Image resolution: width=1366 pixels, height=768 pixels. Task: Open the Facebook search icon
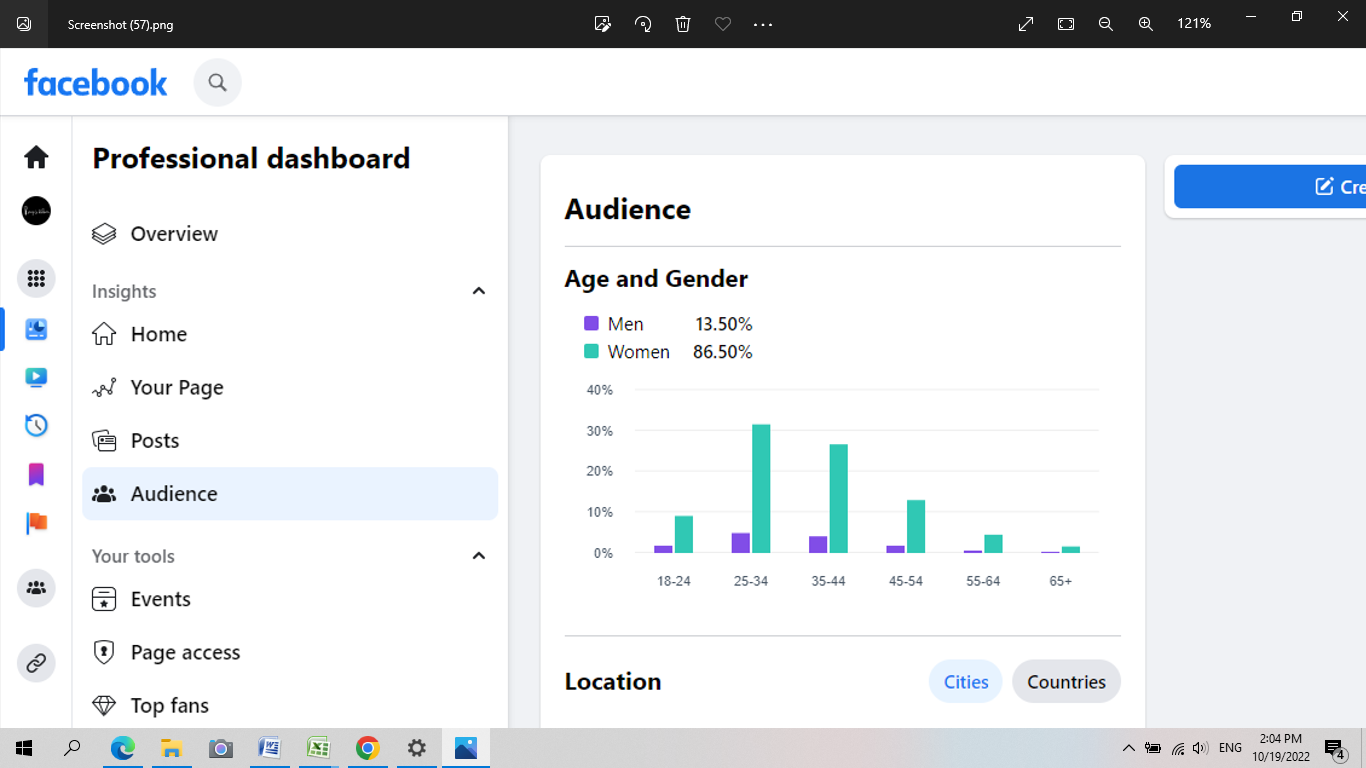(x=217, y=82)
